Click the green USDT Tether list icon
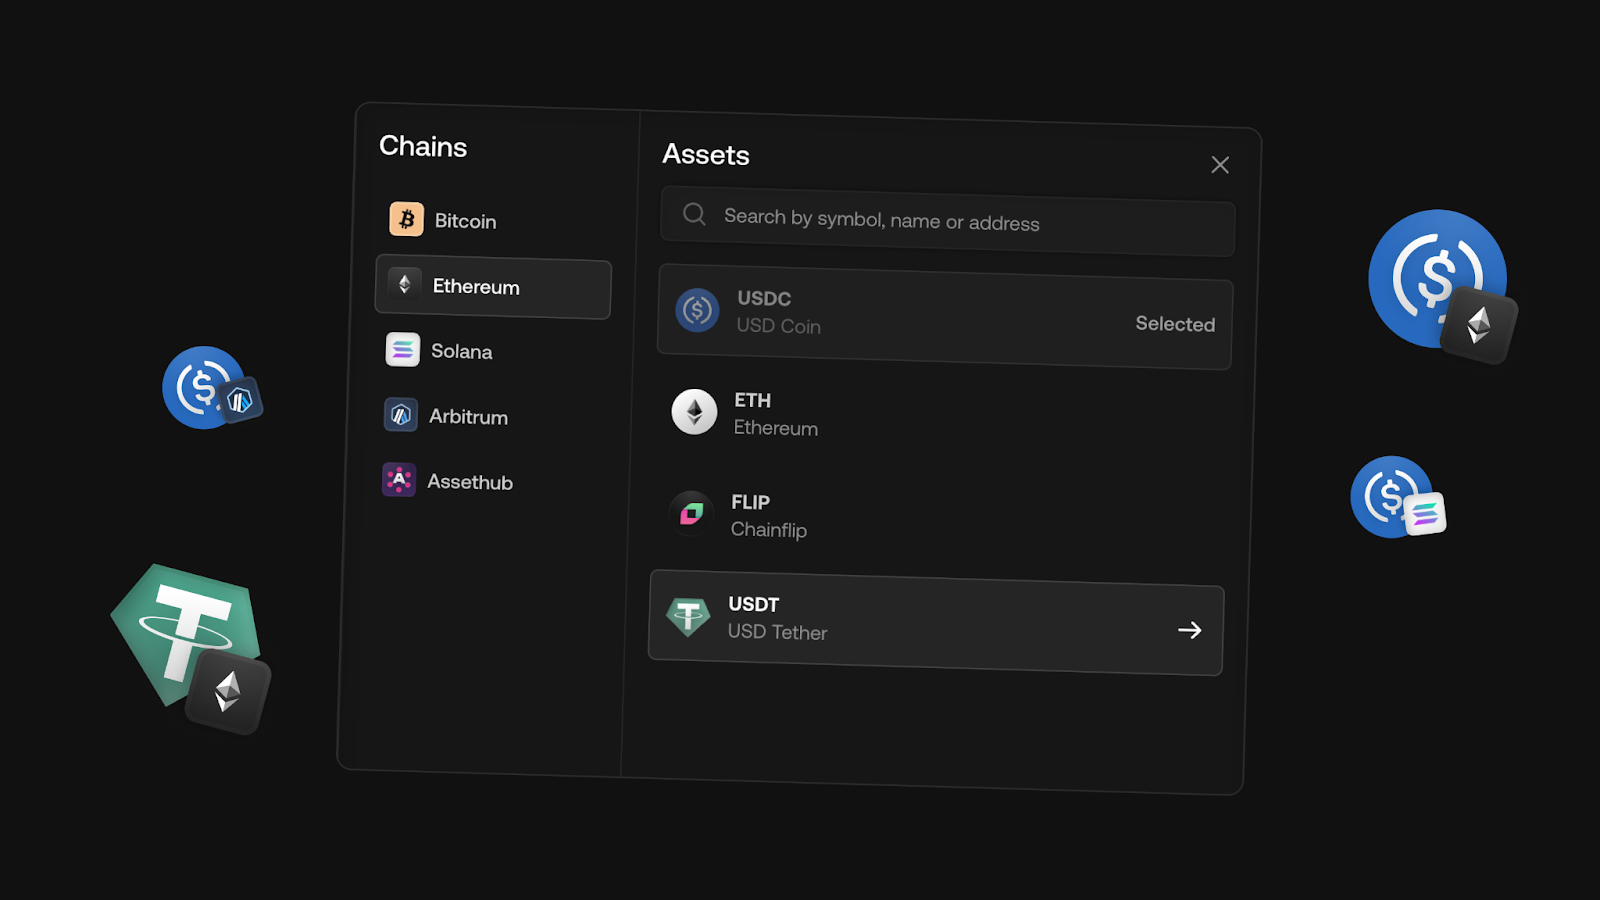The width and height of the screenshot is (1600, 900). (688, 617)
